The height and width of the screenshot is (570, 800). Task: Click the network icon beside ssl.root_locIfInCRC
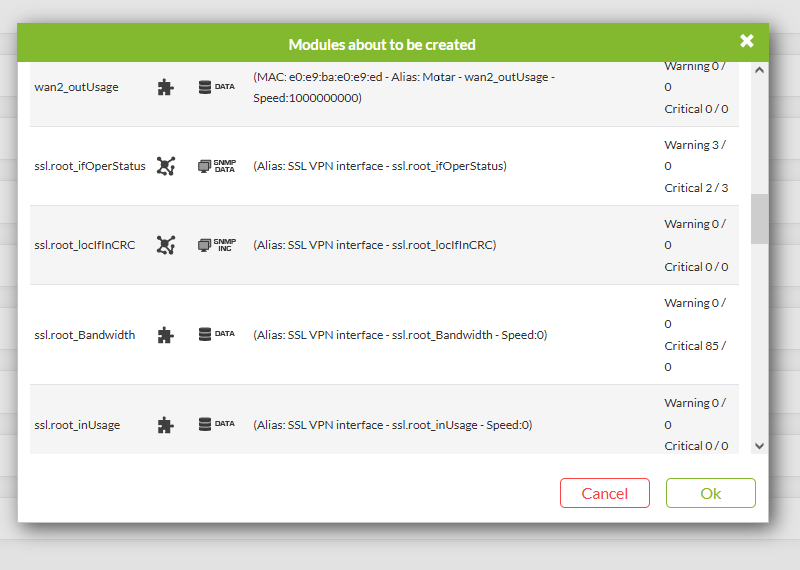tap(165, 245)
